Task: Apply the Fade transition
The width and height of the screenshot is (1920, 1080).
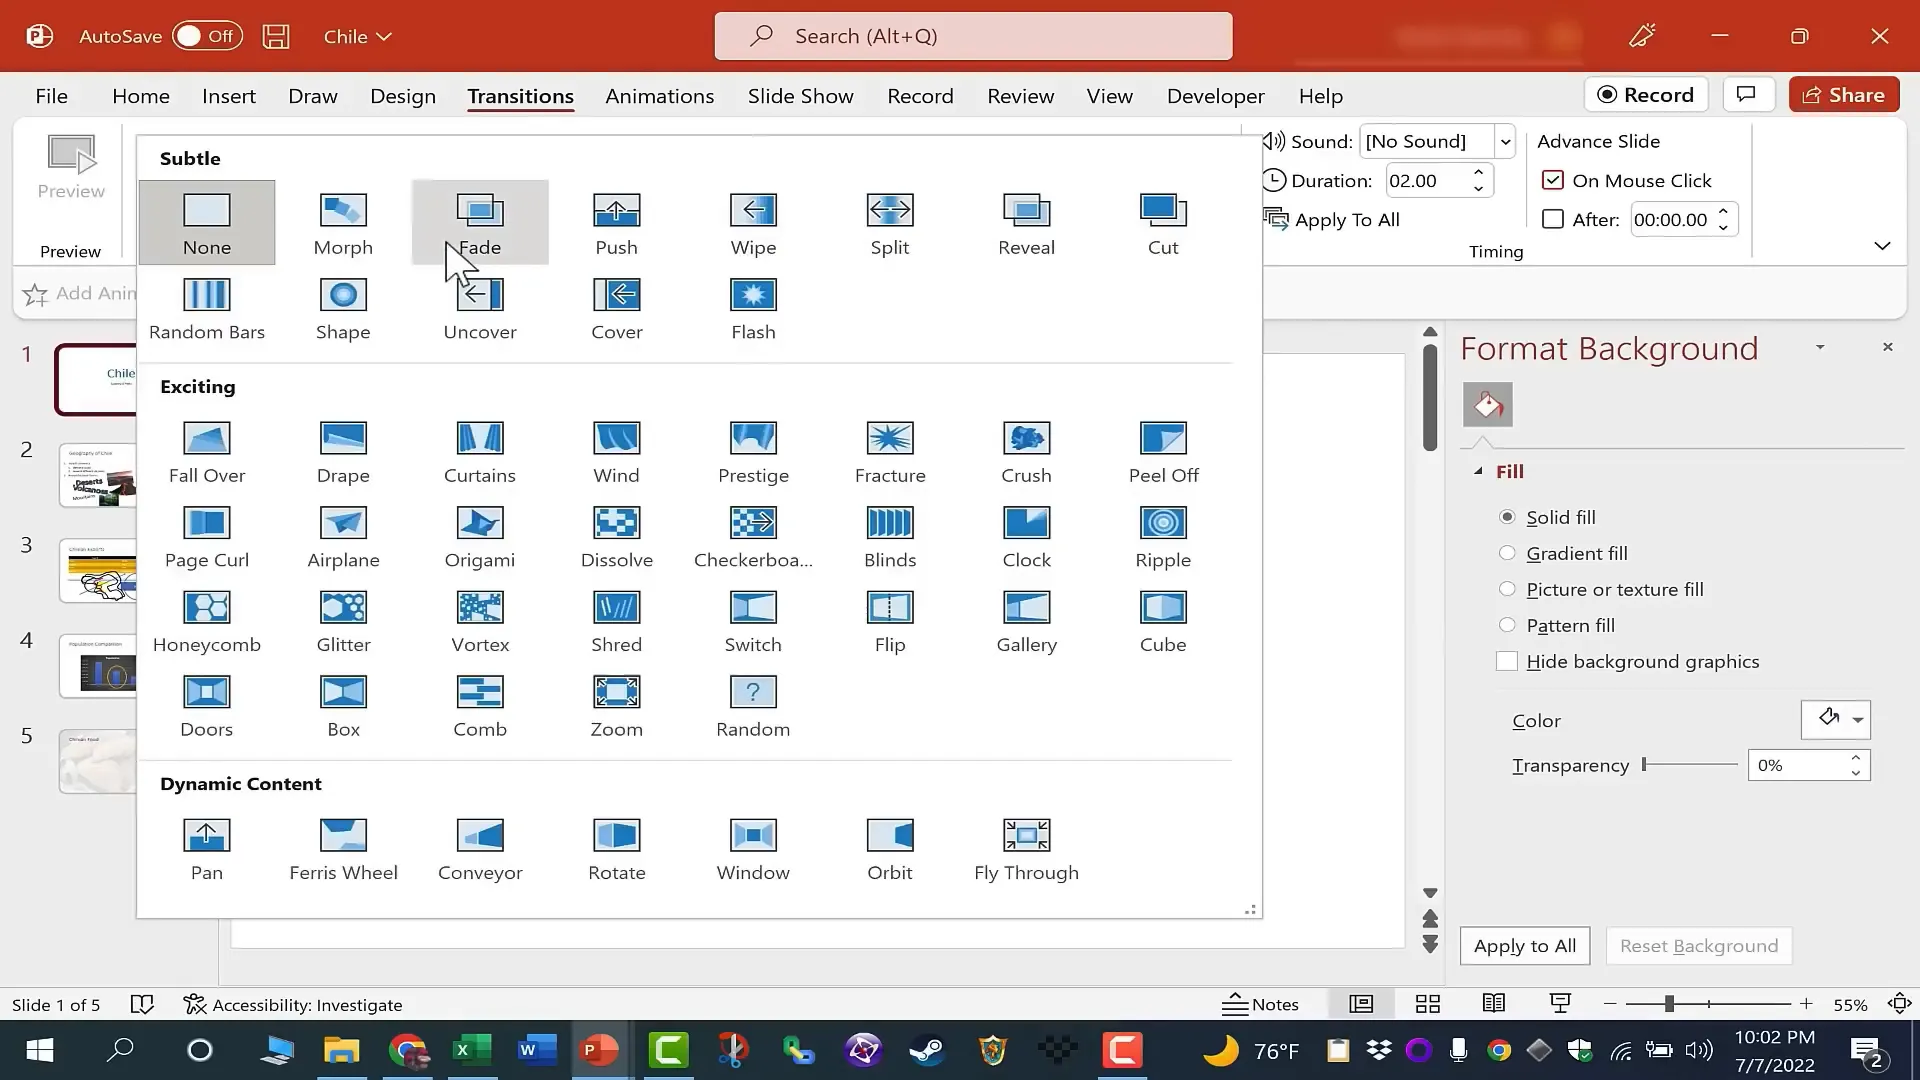Action: point(480,223)
